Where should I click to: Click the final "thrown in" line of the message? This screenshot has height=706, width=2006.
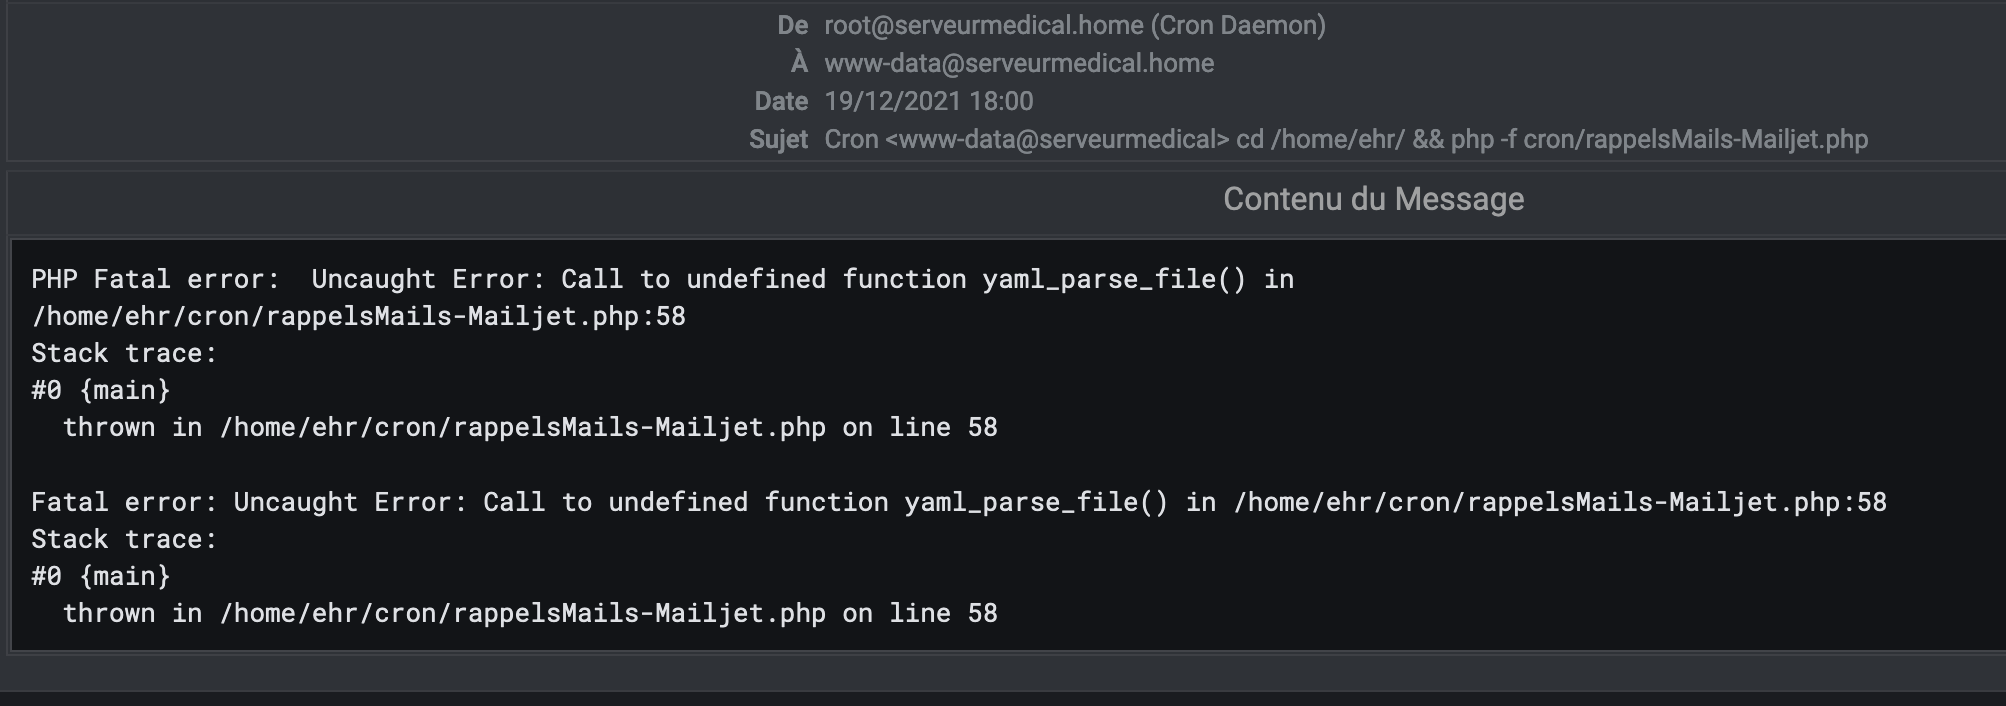click(x=530, y=613)
